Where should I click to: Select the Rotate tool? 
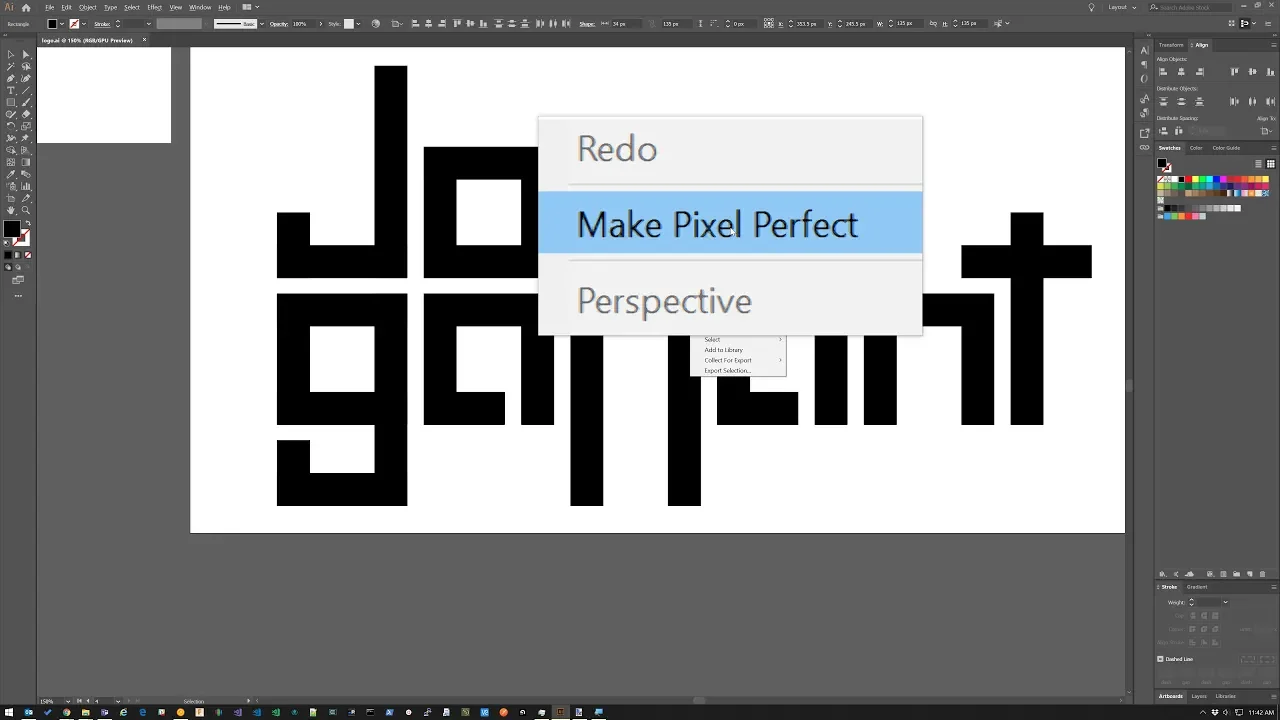11,127
